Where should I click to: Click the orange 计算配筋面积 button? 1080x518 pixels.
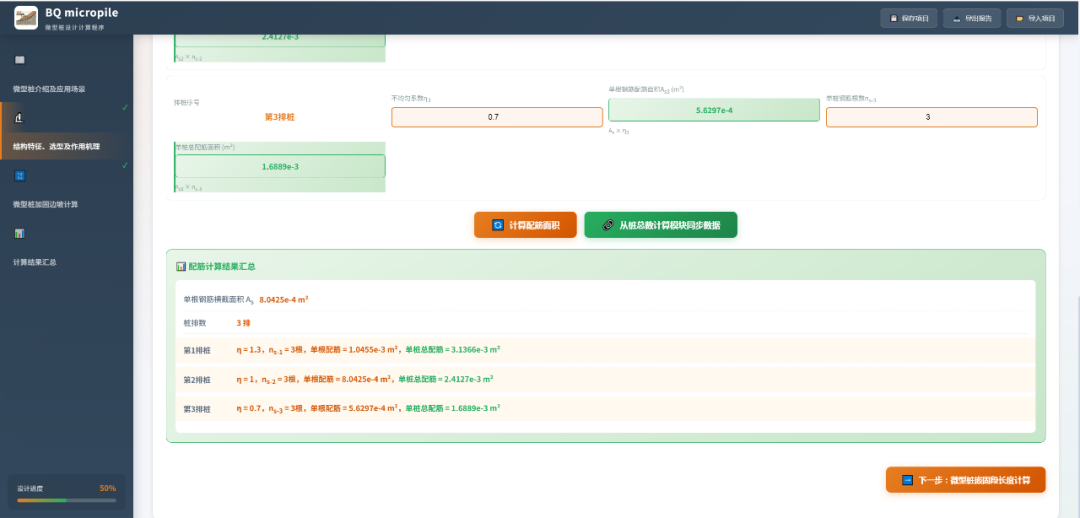pyautogui.click(x=525, y=225)
